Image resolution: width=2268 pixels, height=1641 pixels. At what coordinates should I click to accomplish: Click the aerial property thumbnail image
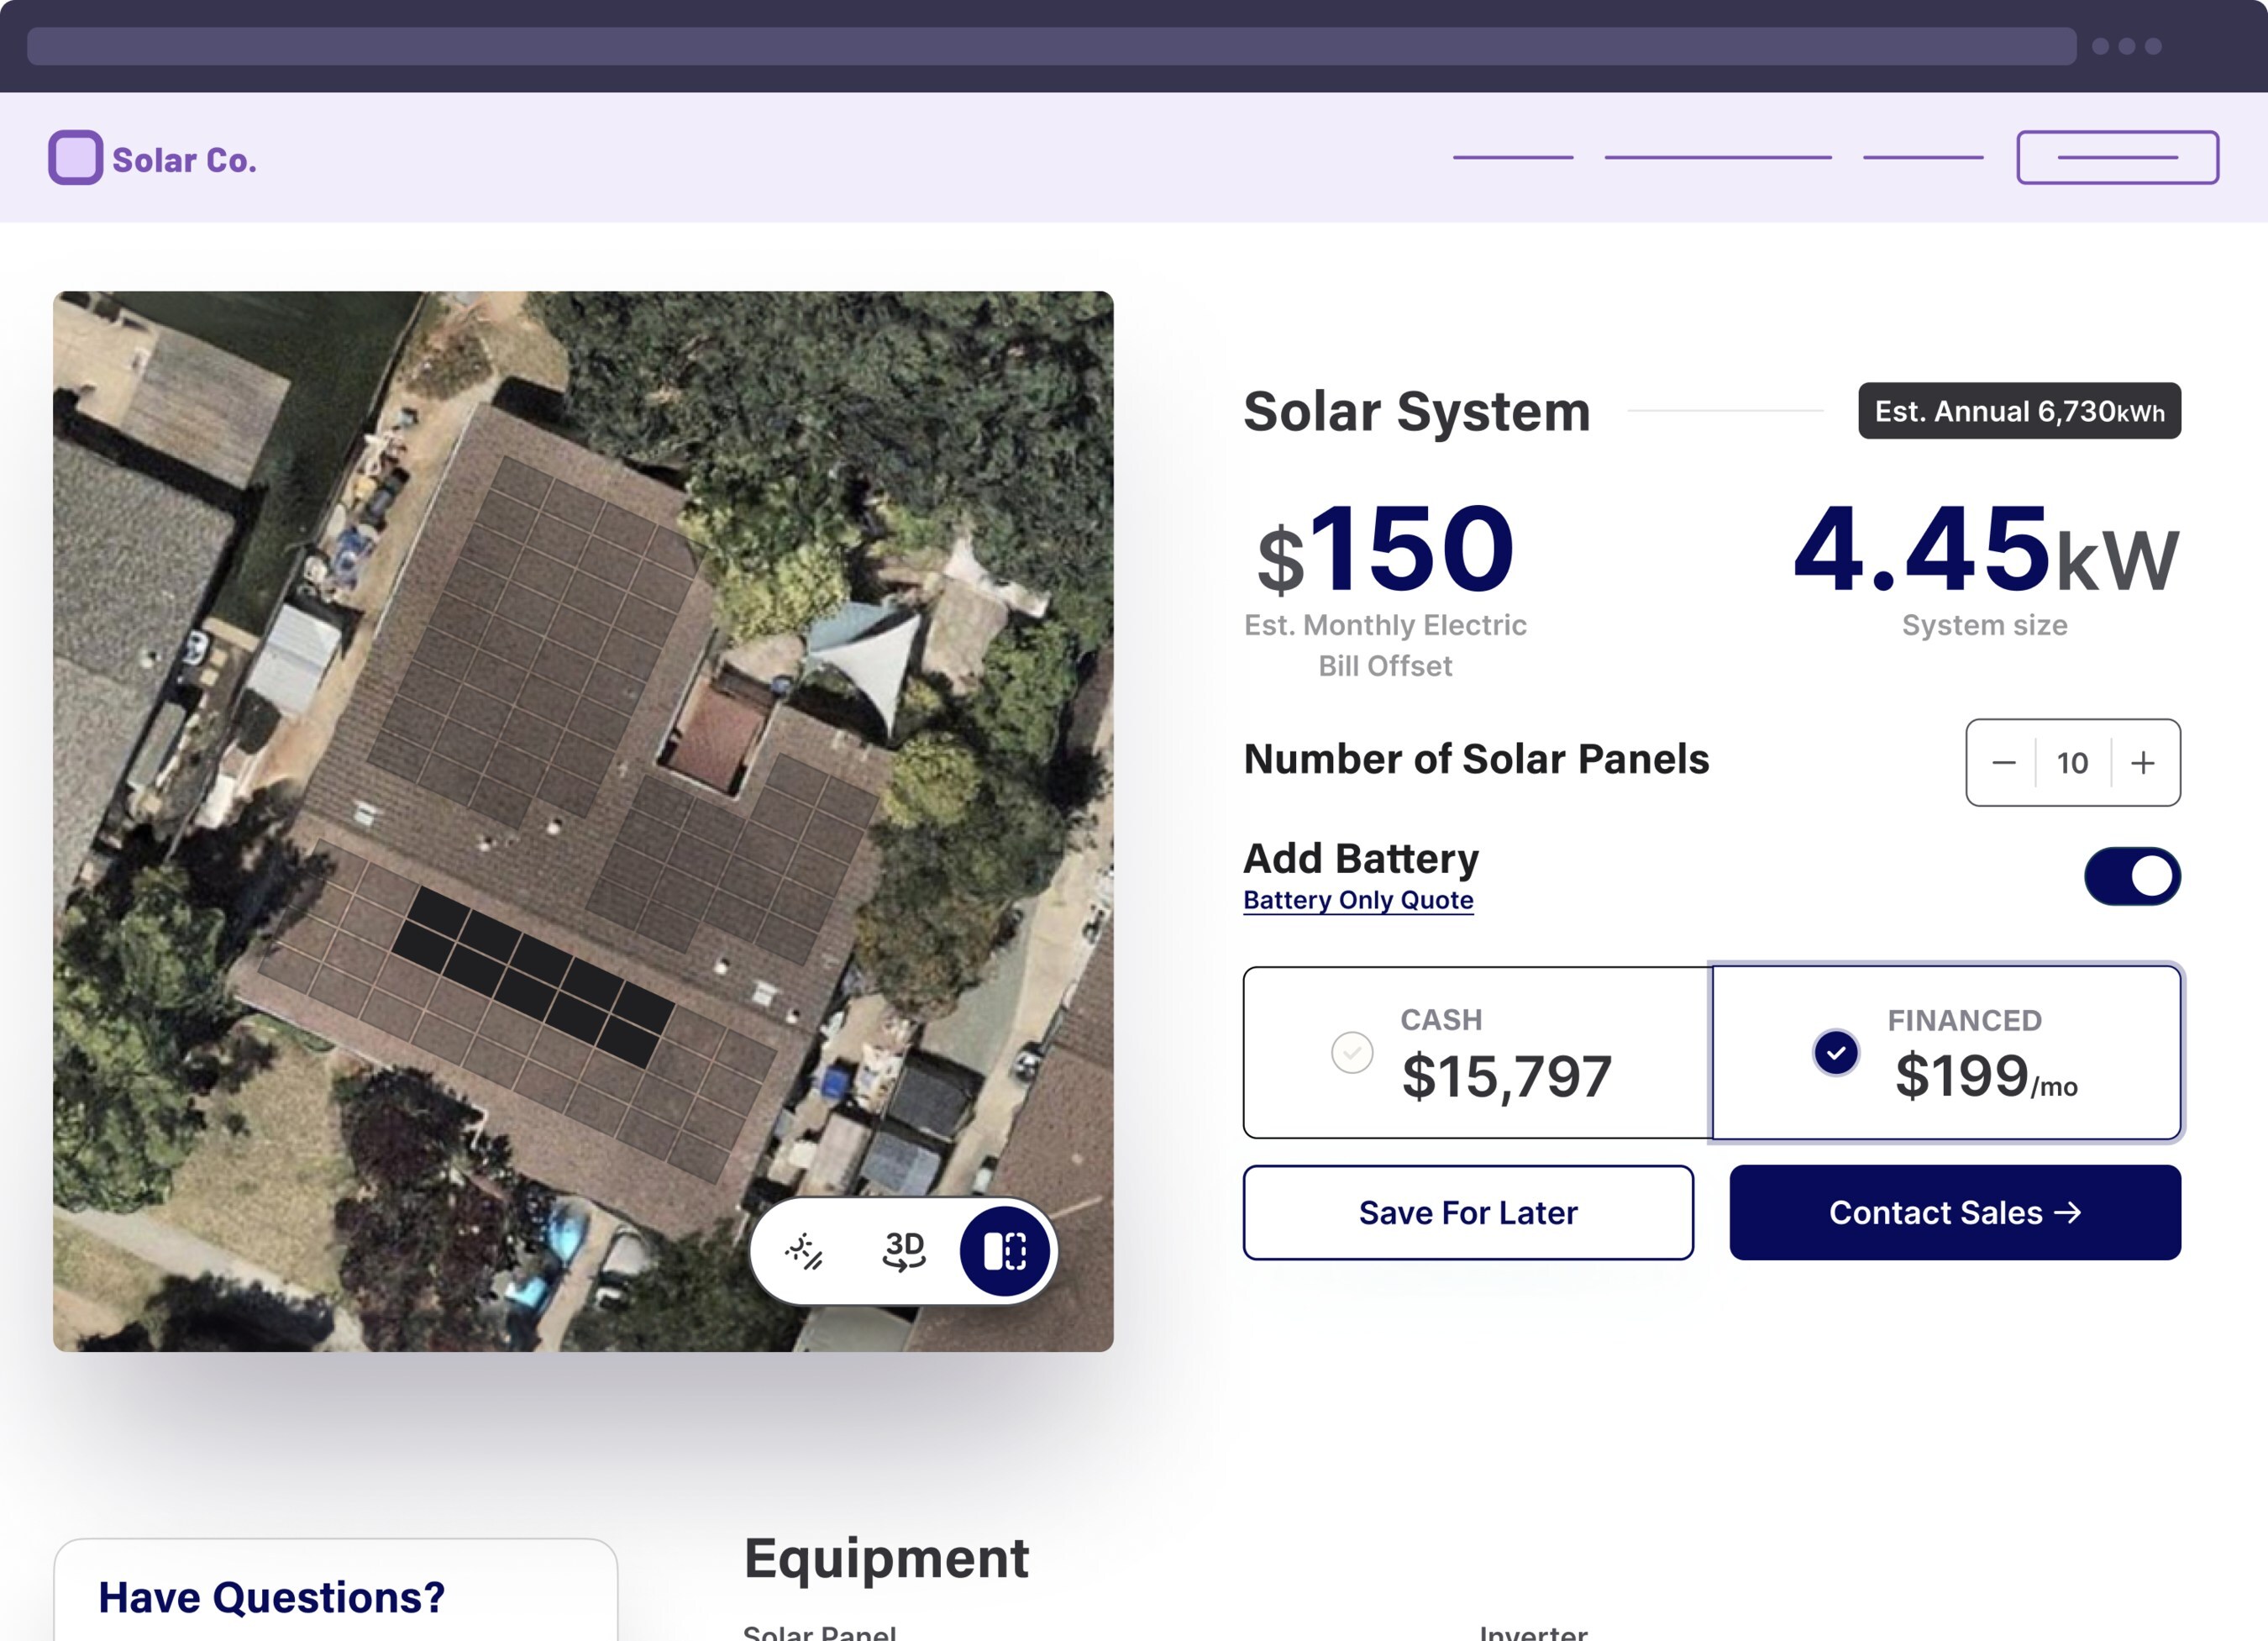tap(583, 820)
